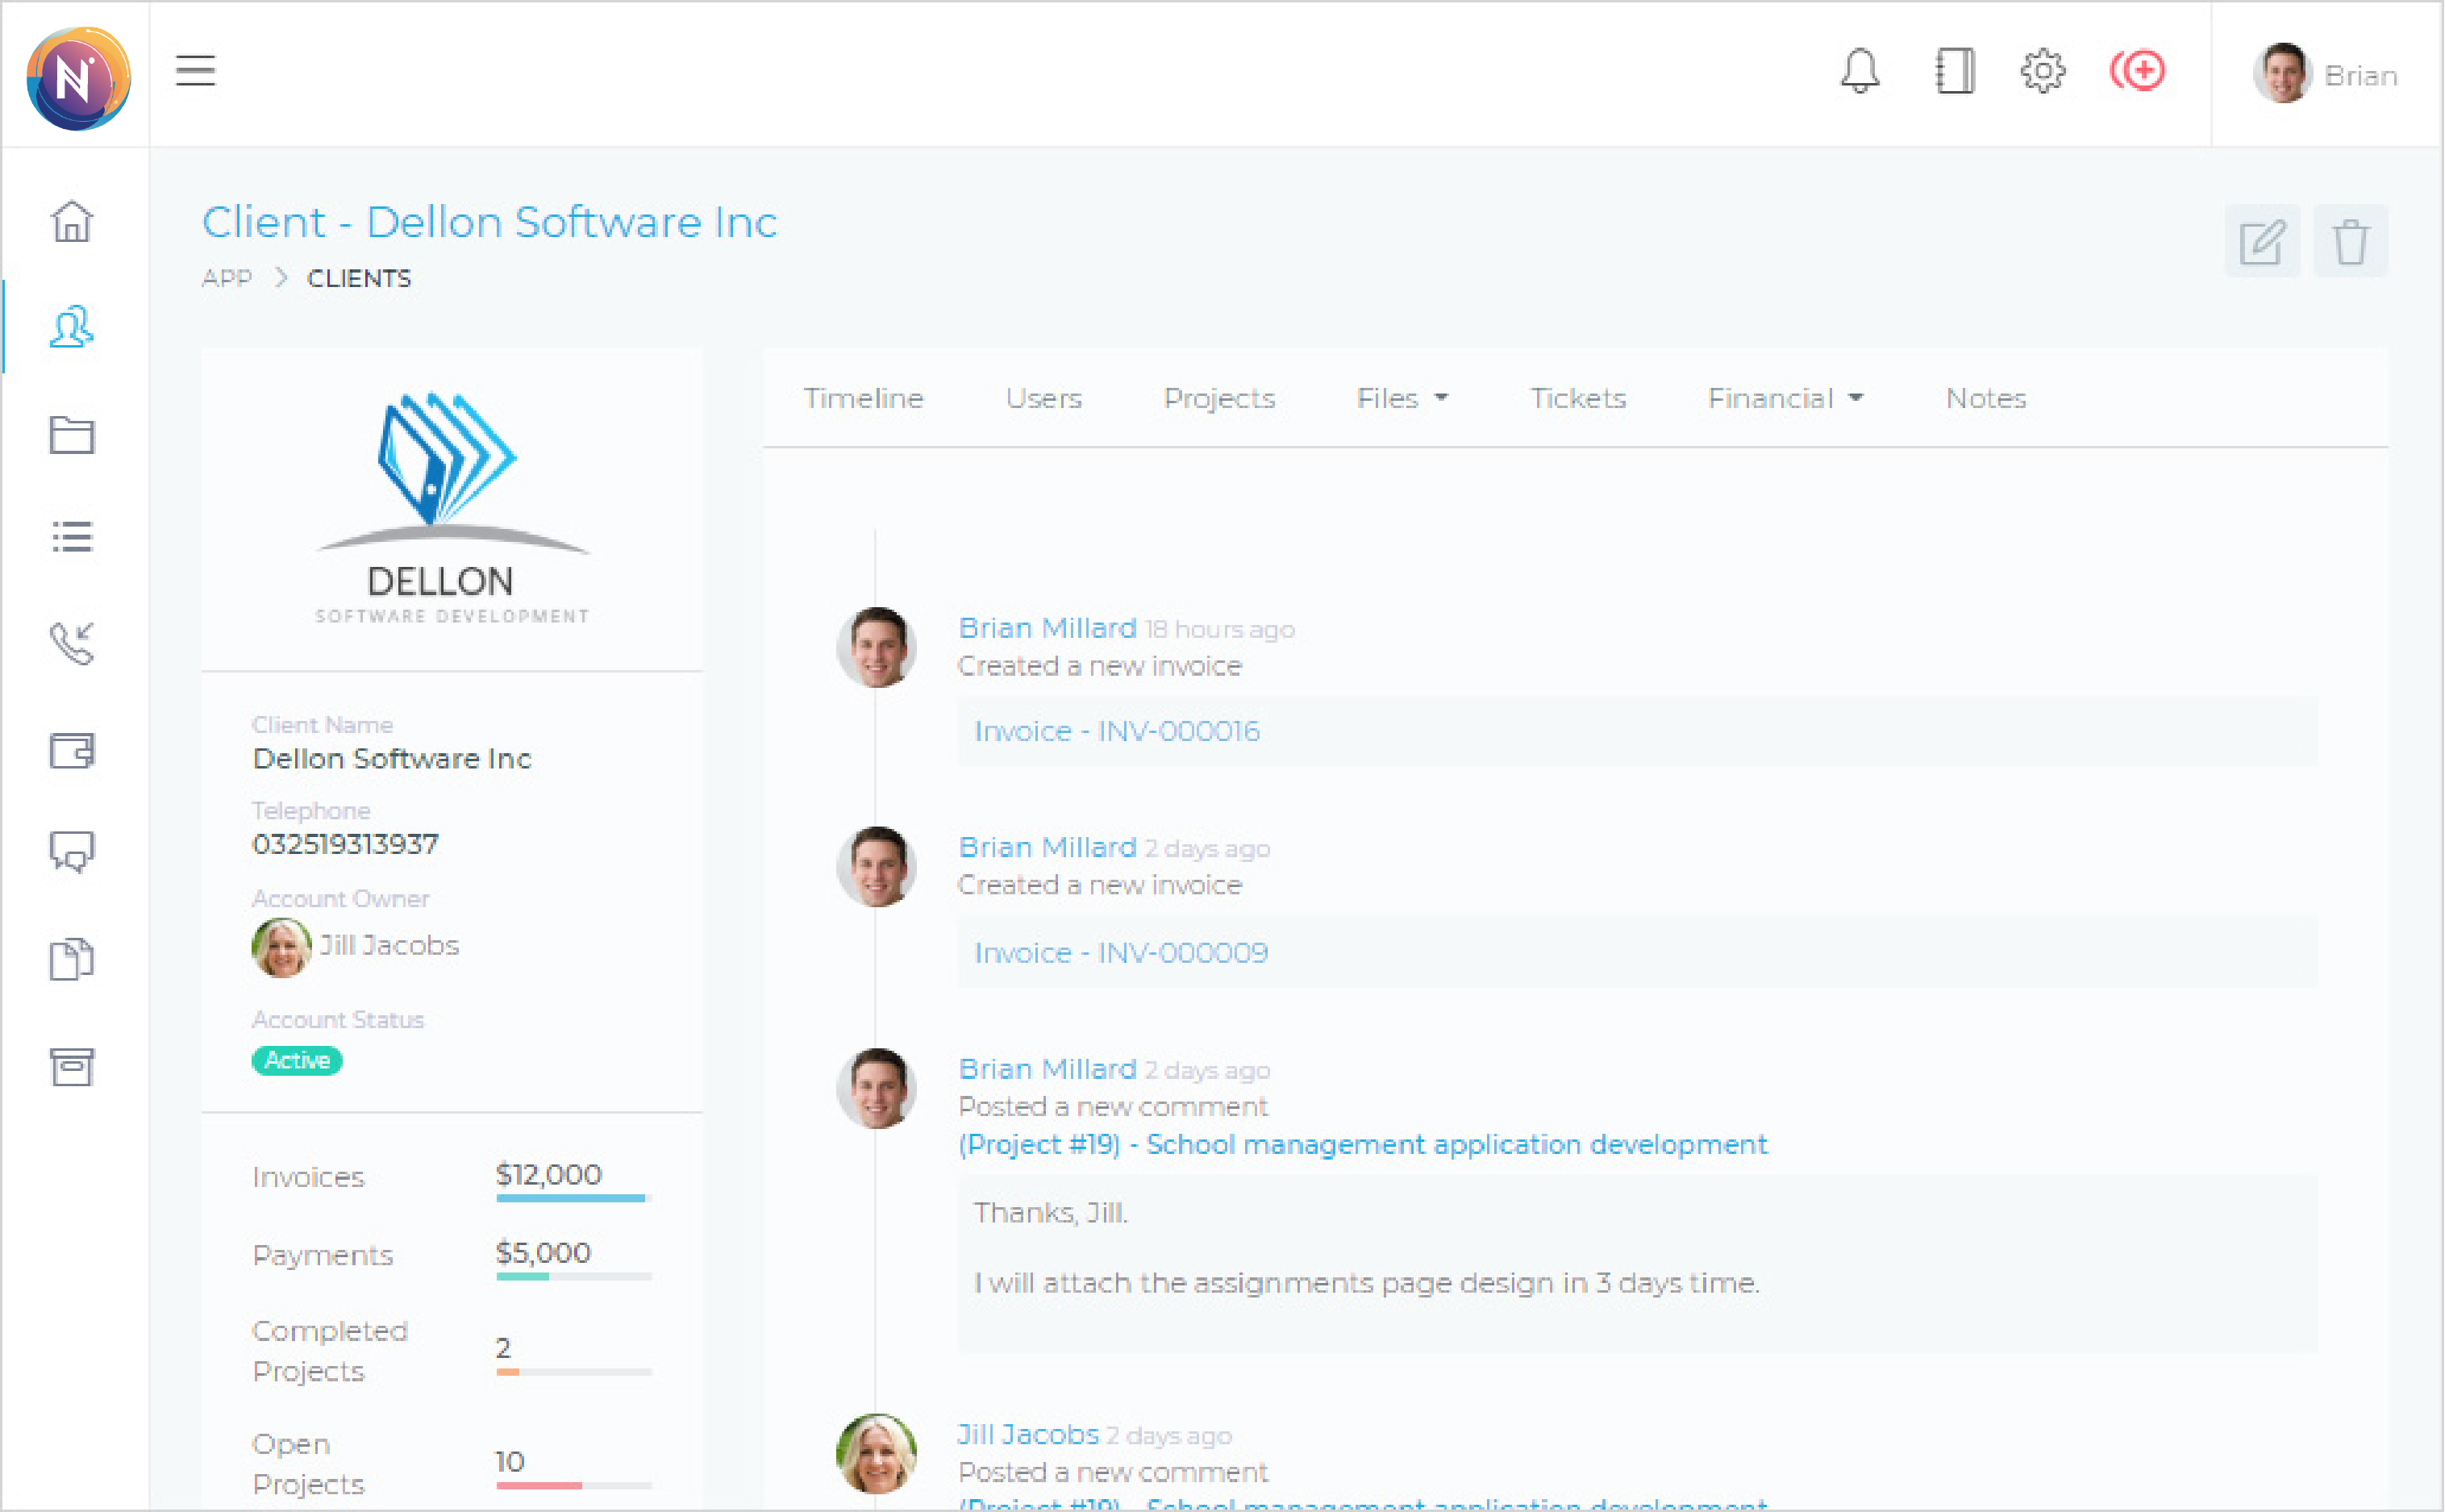2445x1512 pixels.
Task: Click Jill Jacobs account owner avatar
Action: [281, 947]
